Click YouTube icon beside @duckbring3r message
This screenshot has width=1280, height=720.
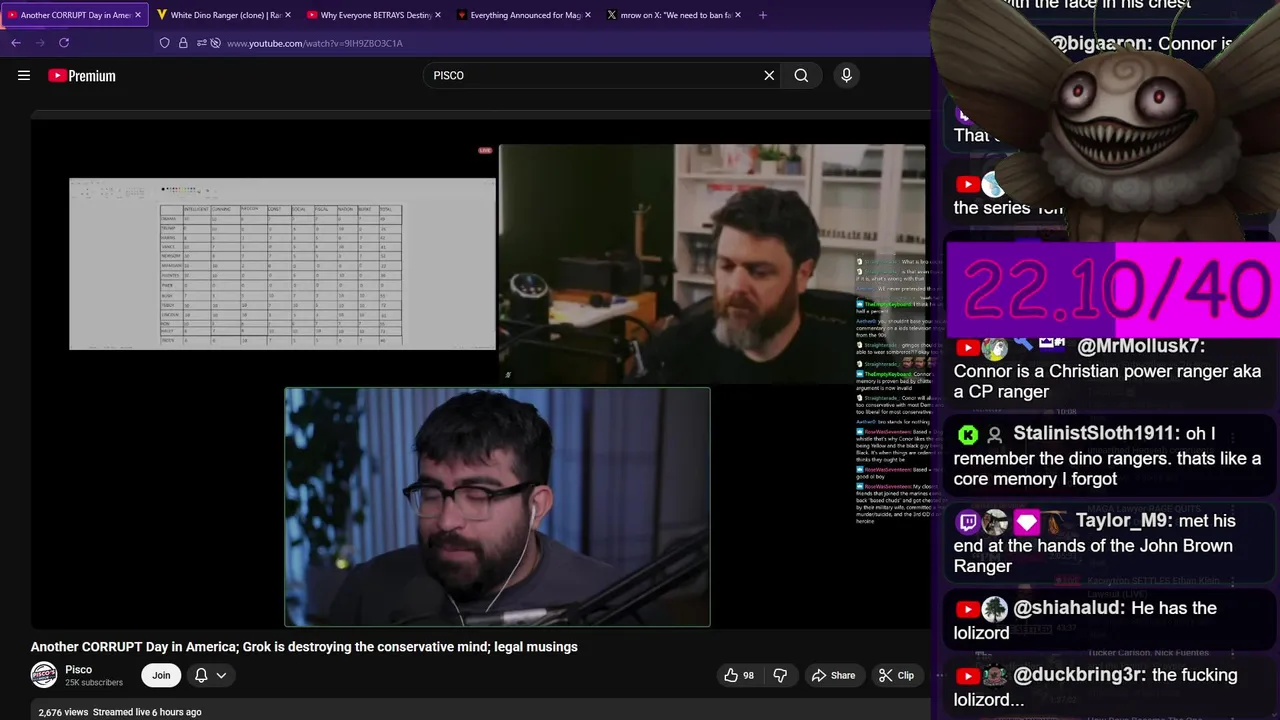(967, 676)
